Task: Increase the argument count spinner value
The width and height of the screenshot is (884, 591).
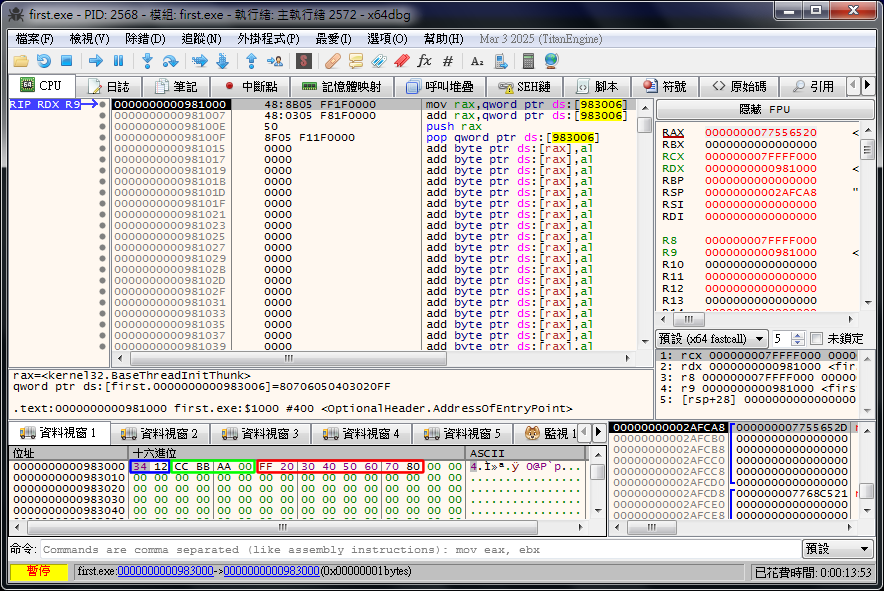Action: click(x=798, y=335)
